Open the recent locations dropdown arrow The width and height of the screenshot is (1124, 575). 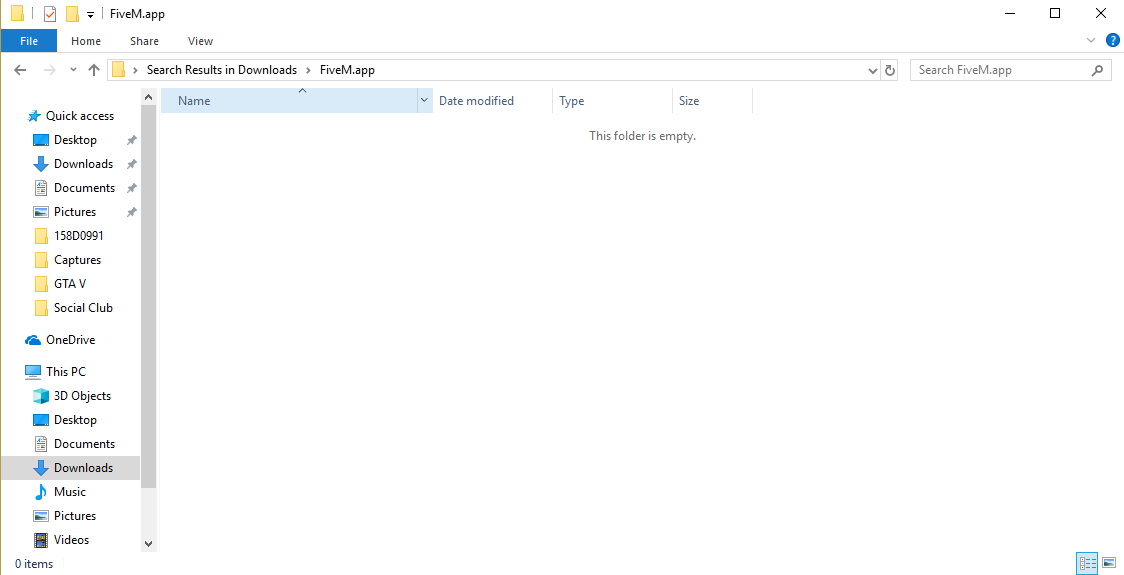point(73,70)
